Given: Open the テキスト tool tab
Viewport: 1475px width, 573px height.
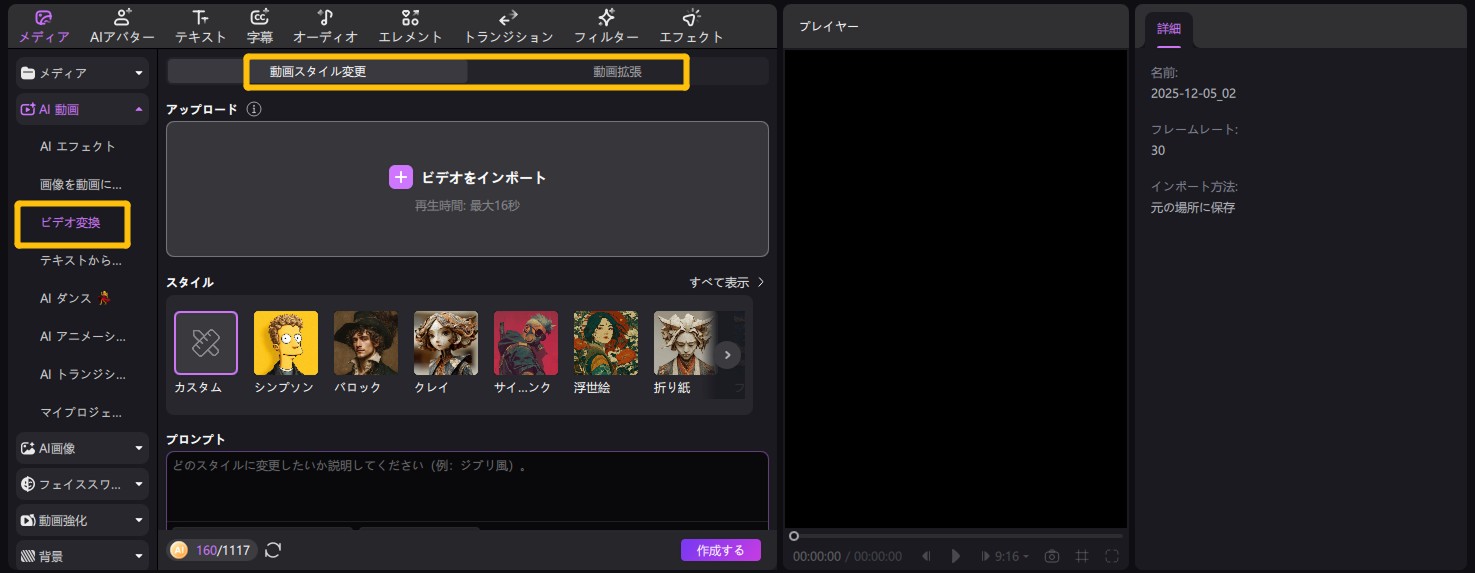Looking at the screenshot, I should click(201, 26).
